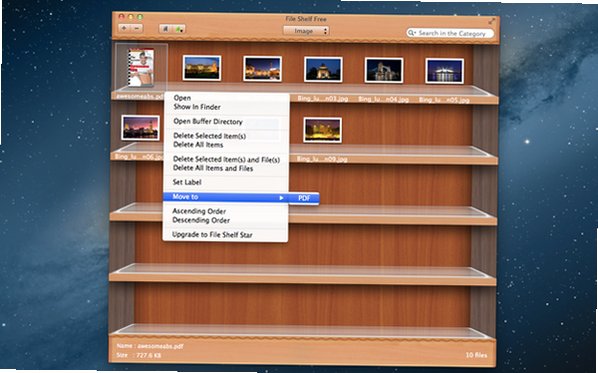Click the minus remove button in toolbar
598x373 pixels.
tap(137, 29)
